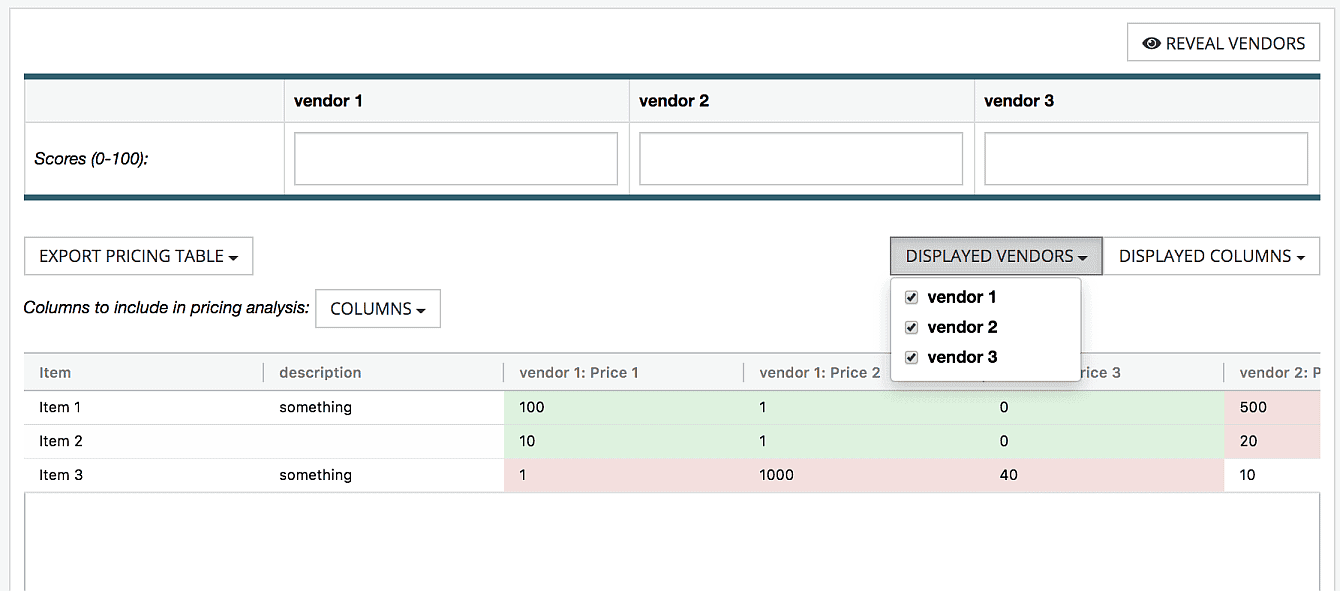This screenshot has width=1340, height=591.
Task: Click the green cell with value 100
Action: pyautogui.click(x=624, y=407)
